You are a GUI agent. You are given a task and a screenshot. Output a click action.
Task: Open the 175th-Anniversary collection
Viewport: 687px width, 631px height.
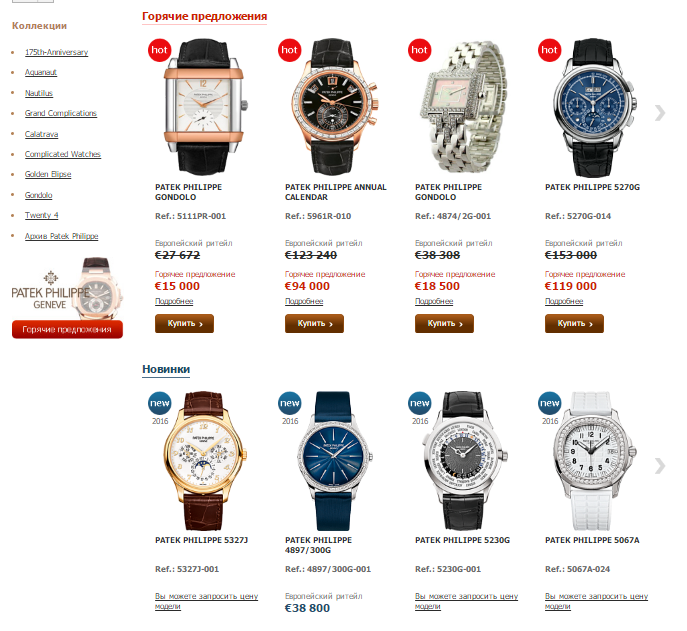(56, 52)
